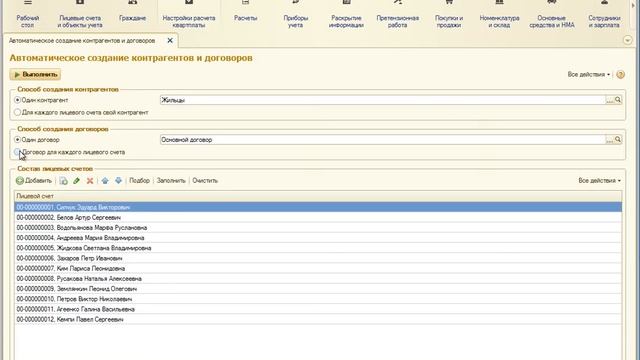Select row 00-000000007 Ким
640x360 pixels.
tap(318, 269)
